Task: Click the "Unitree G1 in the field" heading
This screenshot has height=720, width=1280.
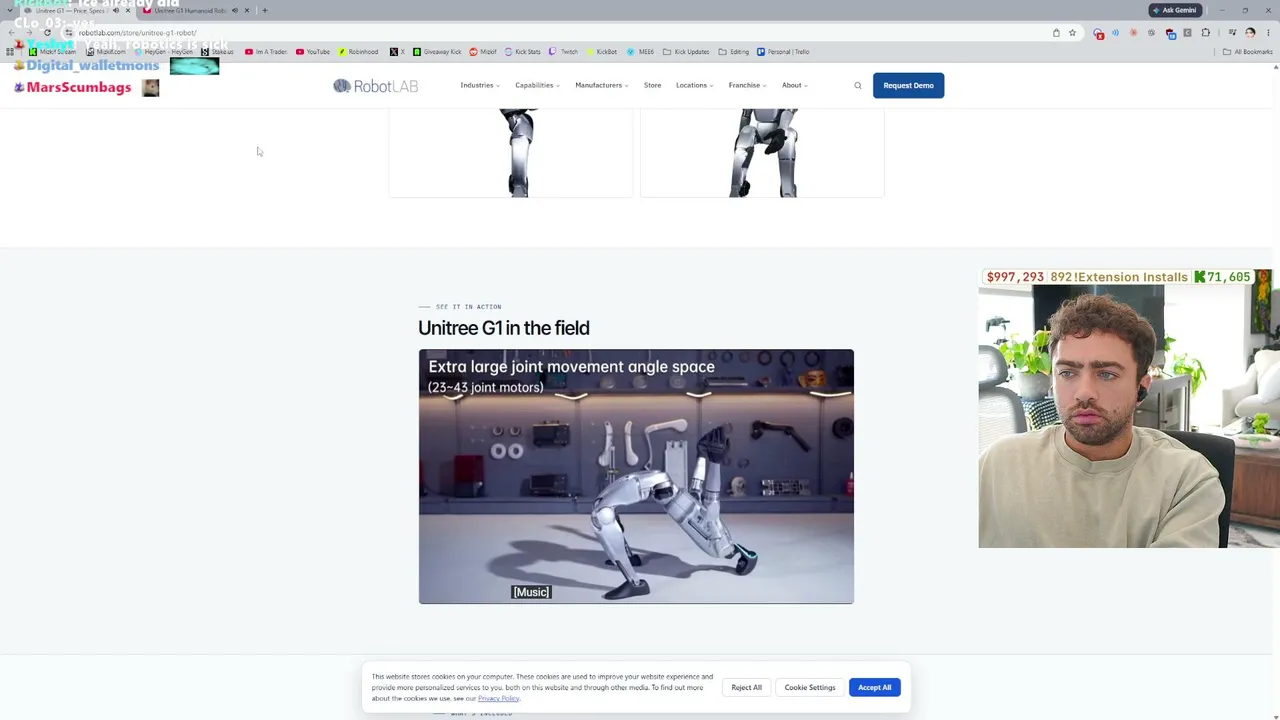Action: (x=504, y=328)
